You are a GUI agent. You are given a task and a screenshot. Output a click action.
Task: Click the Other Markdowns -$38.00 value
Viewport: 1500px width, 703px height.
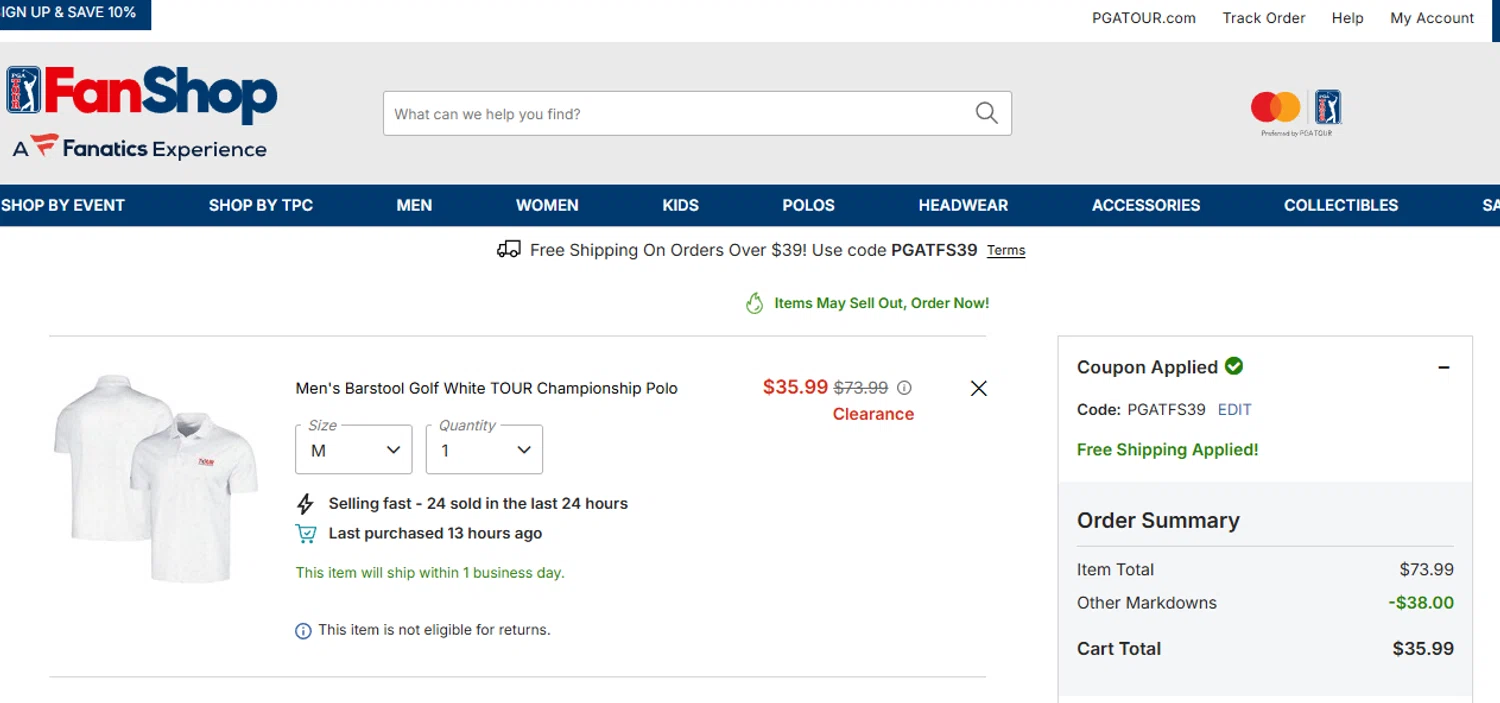click(x=1421, y=603)
